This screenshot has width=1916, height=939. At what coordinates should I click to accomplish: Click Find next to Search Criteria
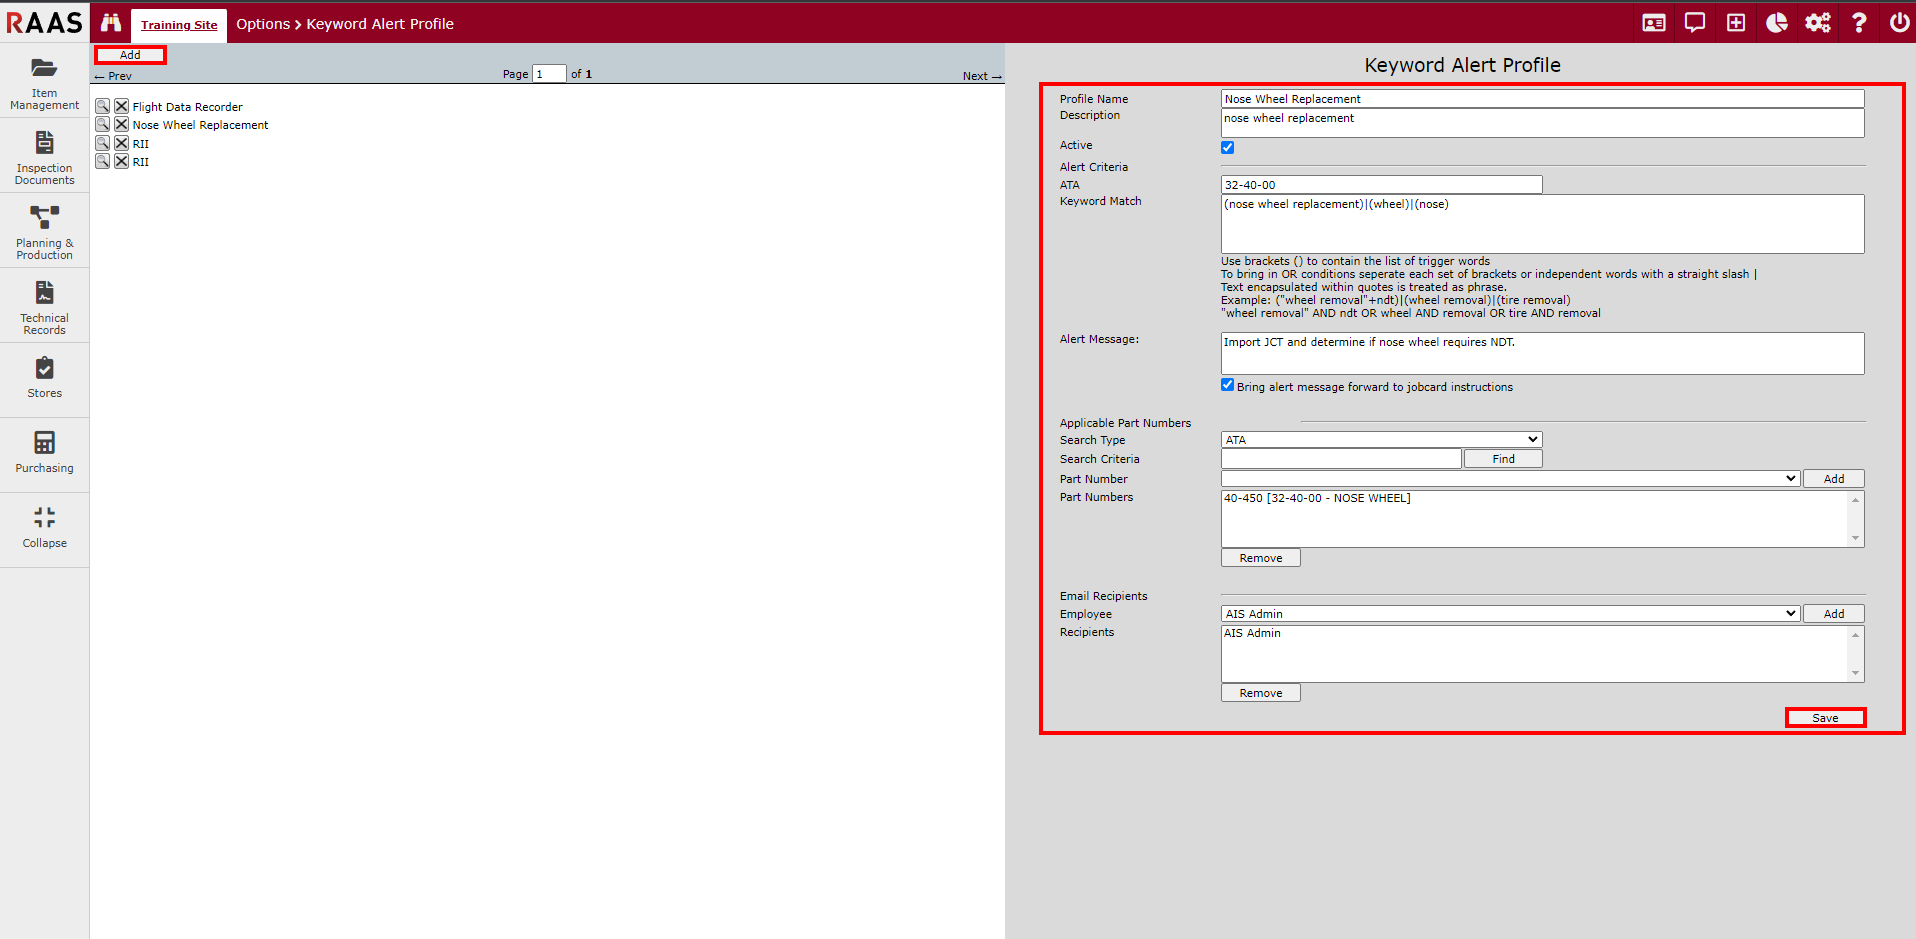click(x=1503, y=459)
